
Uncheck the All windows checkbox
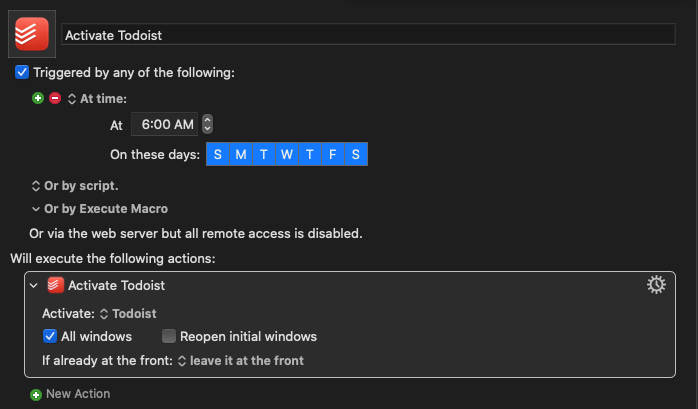50,336
